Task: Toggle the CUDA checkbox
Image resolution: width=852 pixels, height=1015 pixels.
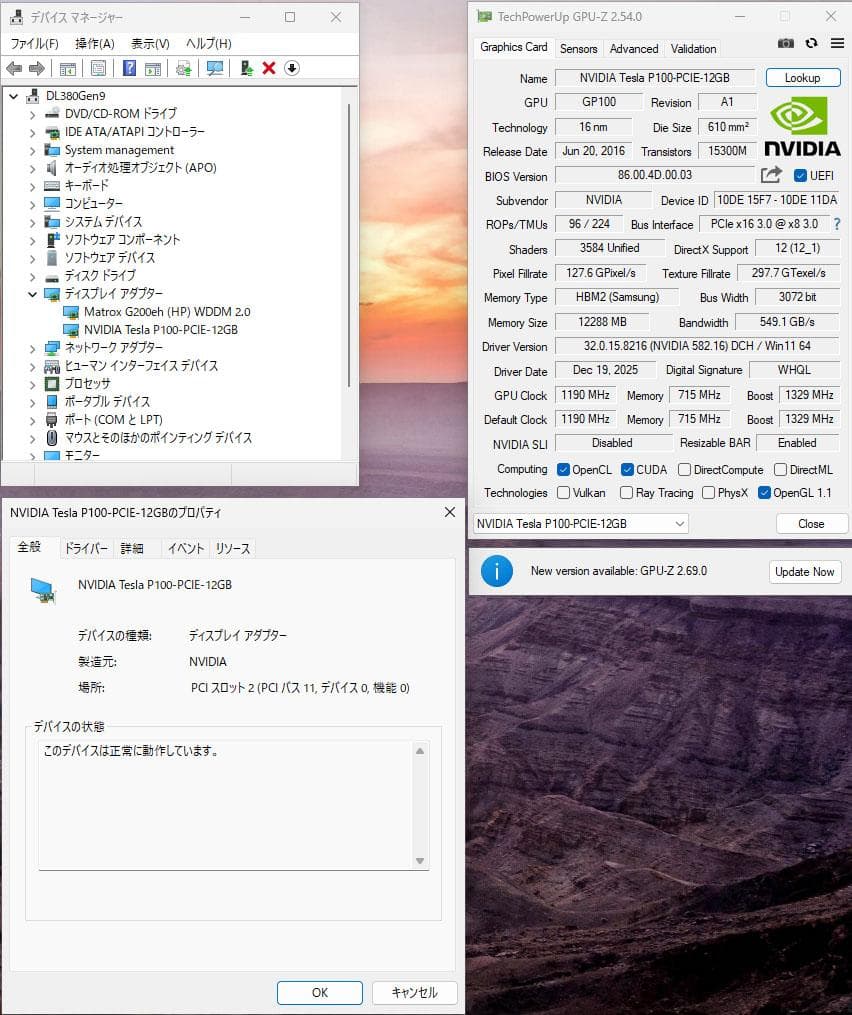Action: click(627, 469)
